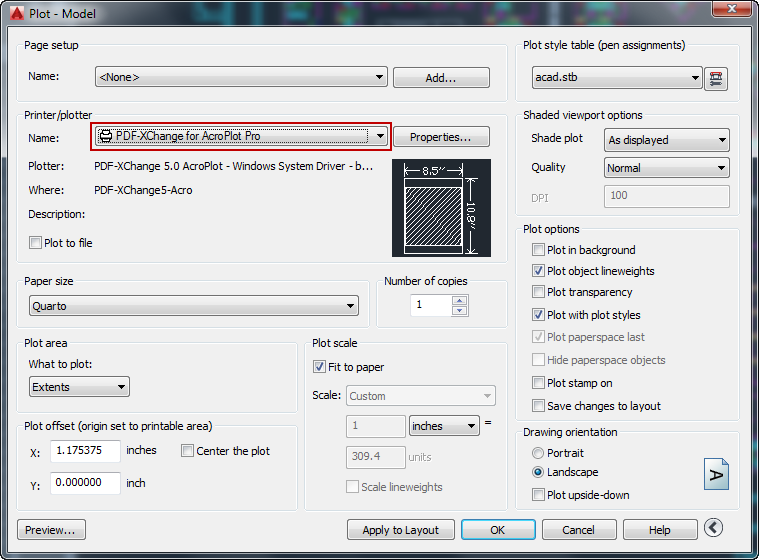Click the Y plot offset field
This screenshot has height=560, width=759.
pos(85,483)
